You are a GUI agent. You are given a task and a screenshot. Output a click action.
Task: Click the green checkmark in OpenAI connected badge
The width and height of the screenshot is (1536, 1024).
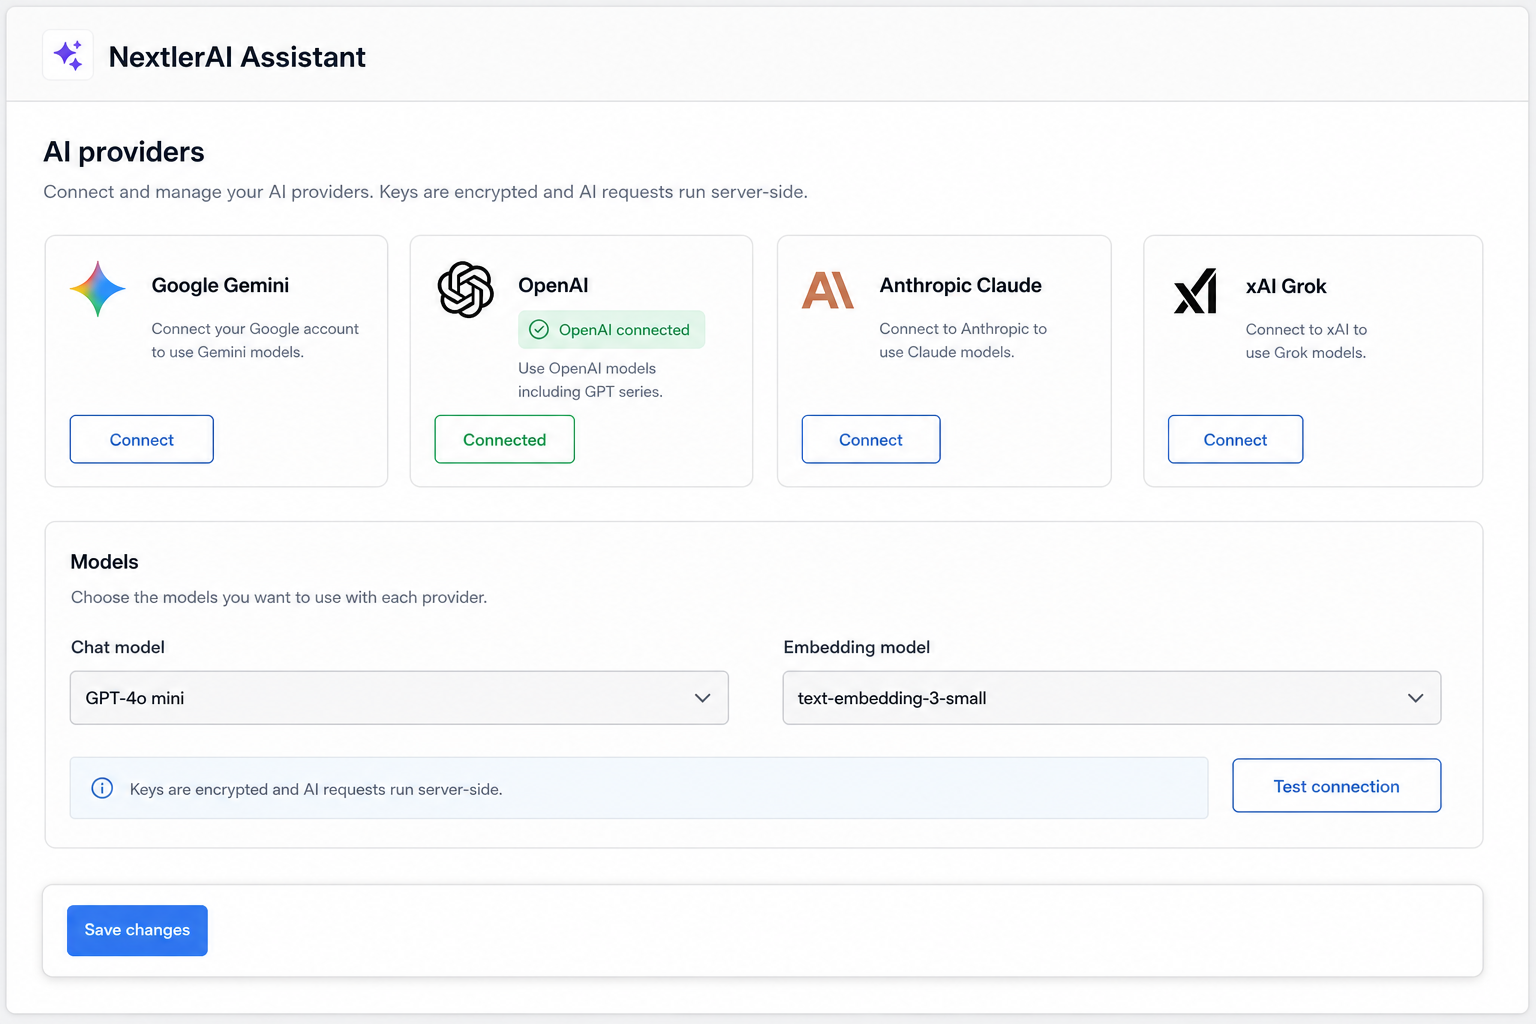click(539, 330)
